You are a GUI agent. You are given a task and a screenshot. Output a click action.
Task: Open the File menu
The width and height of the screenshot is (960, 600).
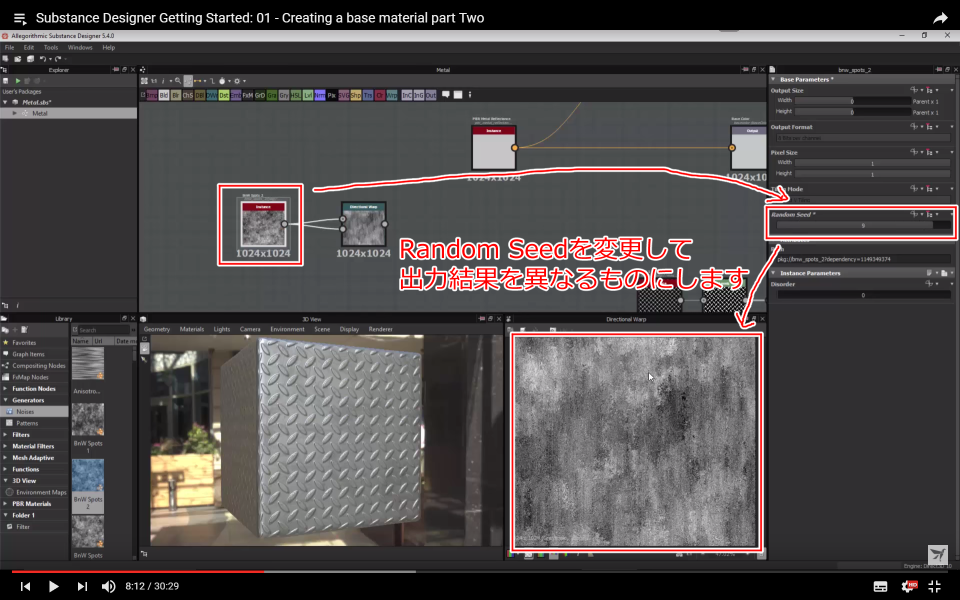coord(9,47)
